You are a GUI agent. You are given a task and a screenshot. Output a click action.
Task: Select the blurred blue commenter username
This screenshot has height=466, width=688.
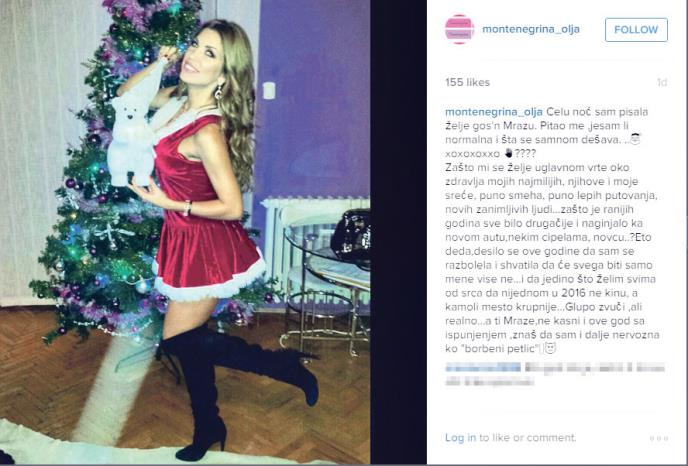pyautogui.click(x=483, y=367)
